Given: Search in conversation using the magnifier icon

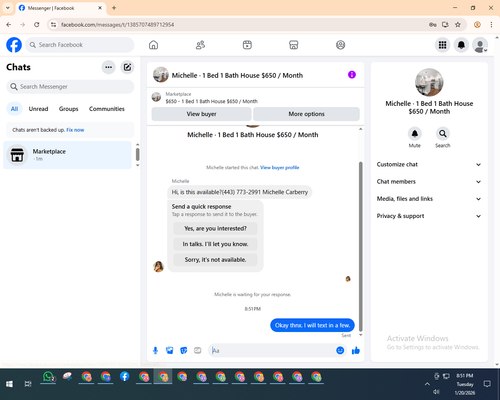Looking at the screenshot, I should pos(442,134).
